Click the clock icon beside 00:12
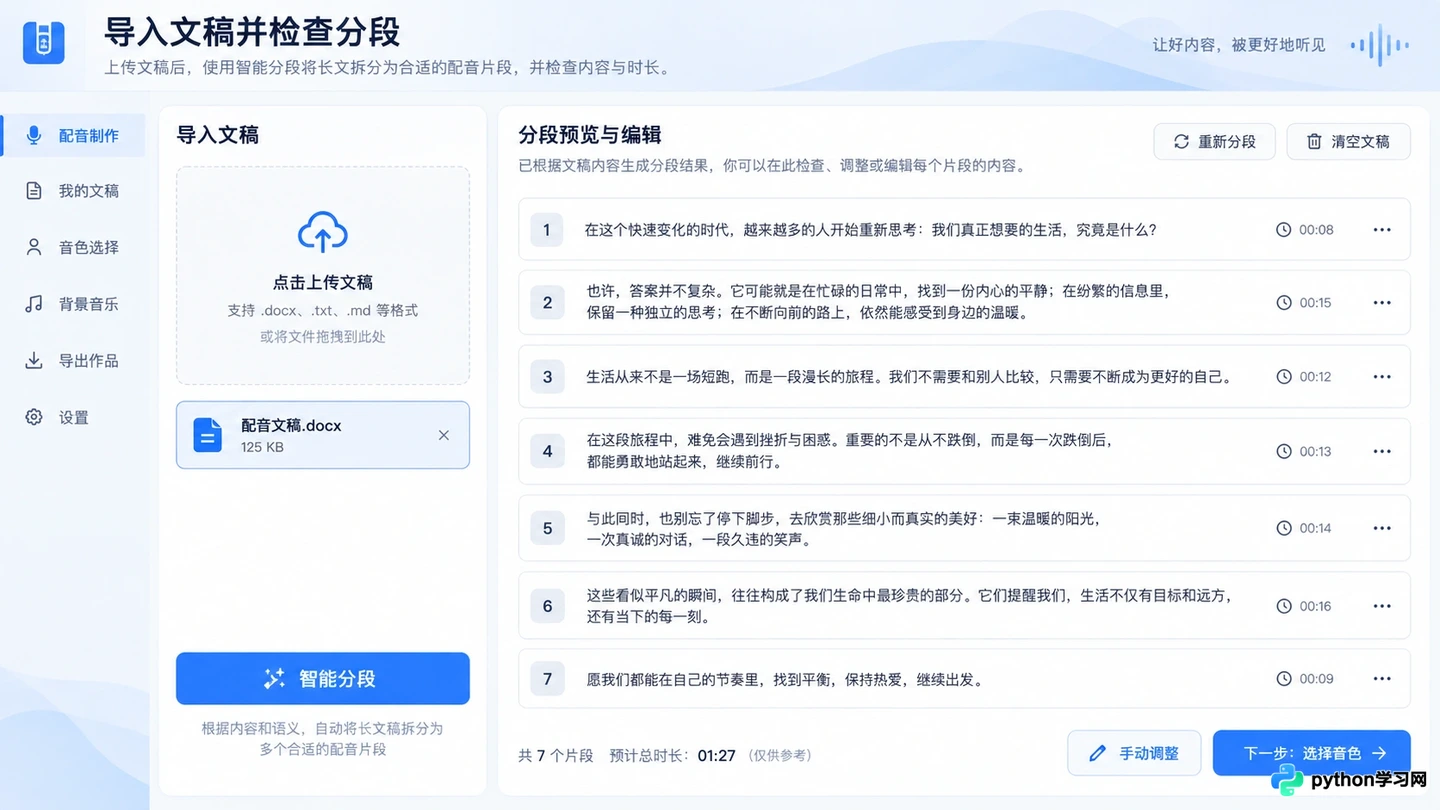Screen dimensions: 1440x810 click(x=1284, y=377)
